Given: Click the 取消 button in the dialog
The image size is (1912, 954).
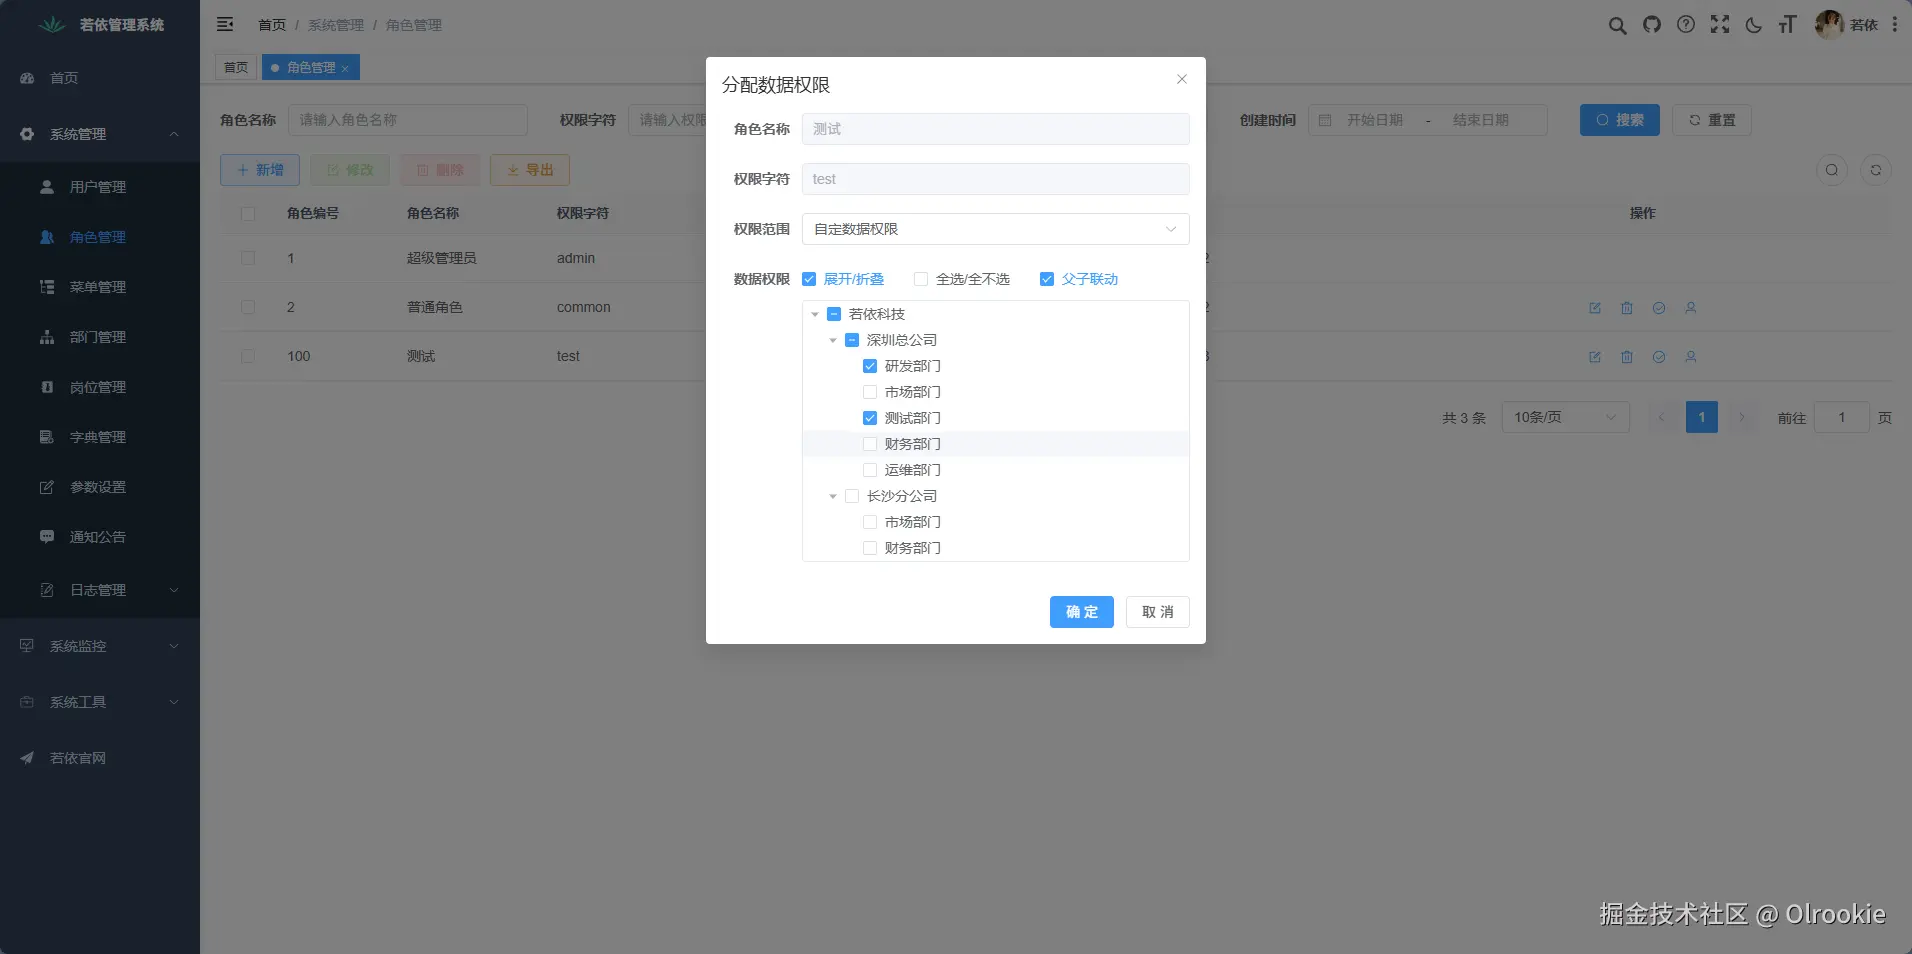Looking at the screenshot, I should [1156, 611].
